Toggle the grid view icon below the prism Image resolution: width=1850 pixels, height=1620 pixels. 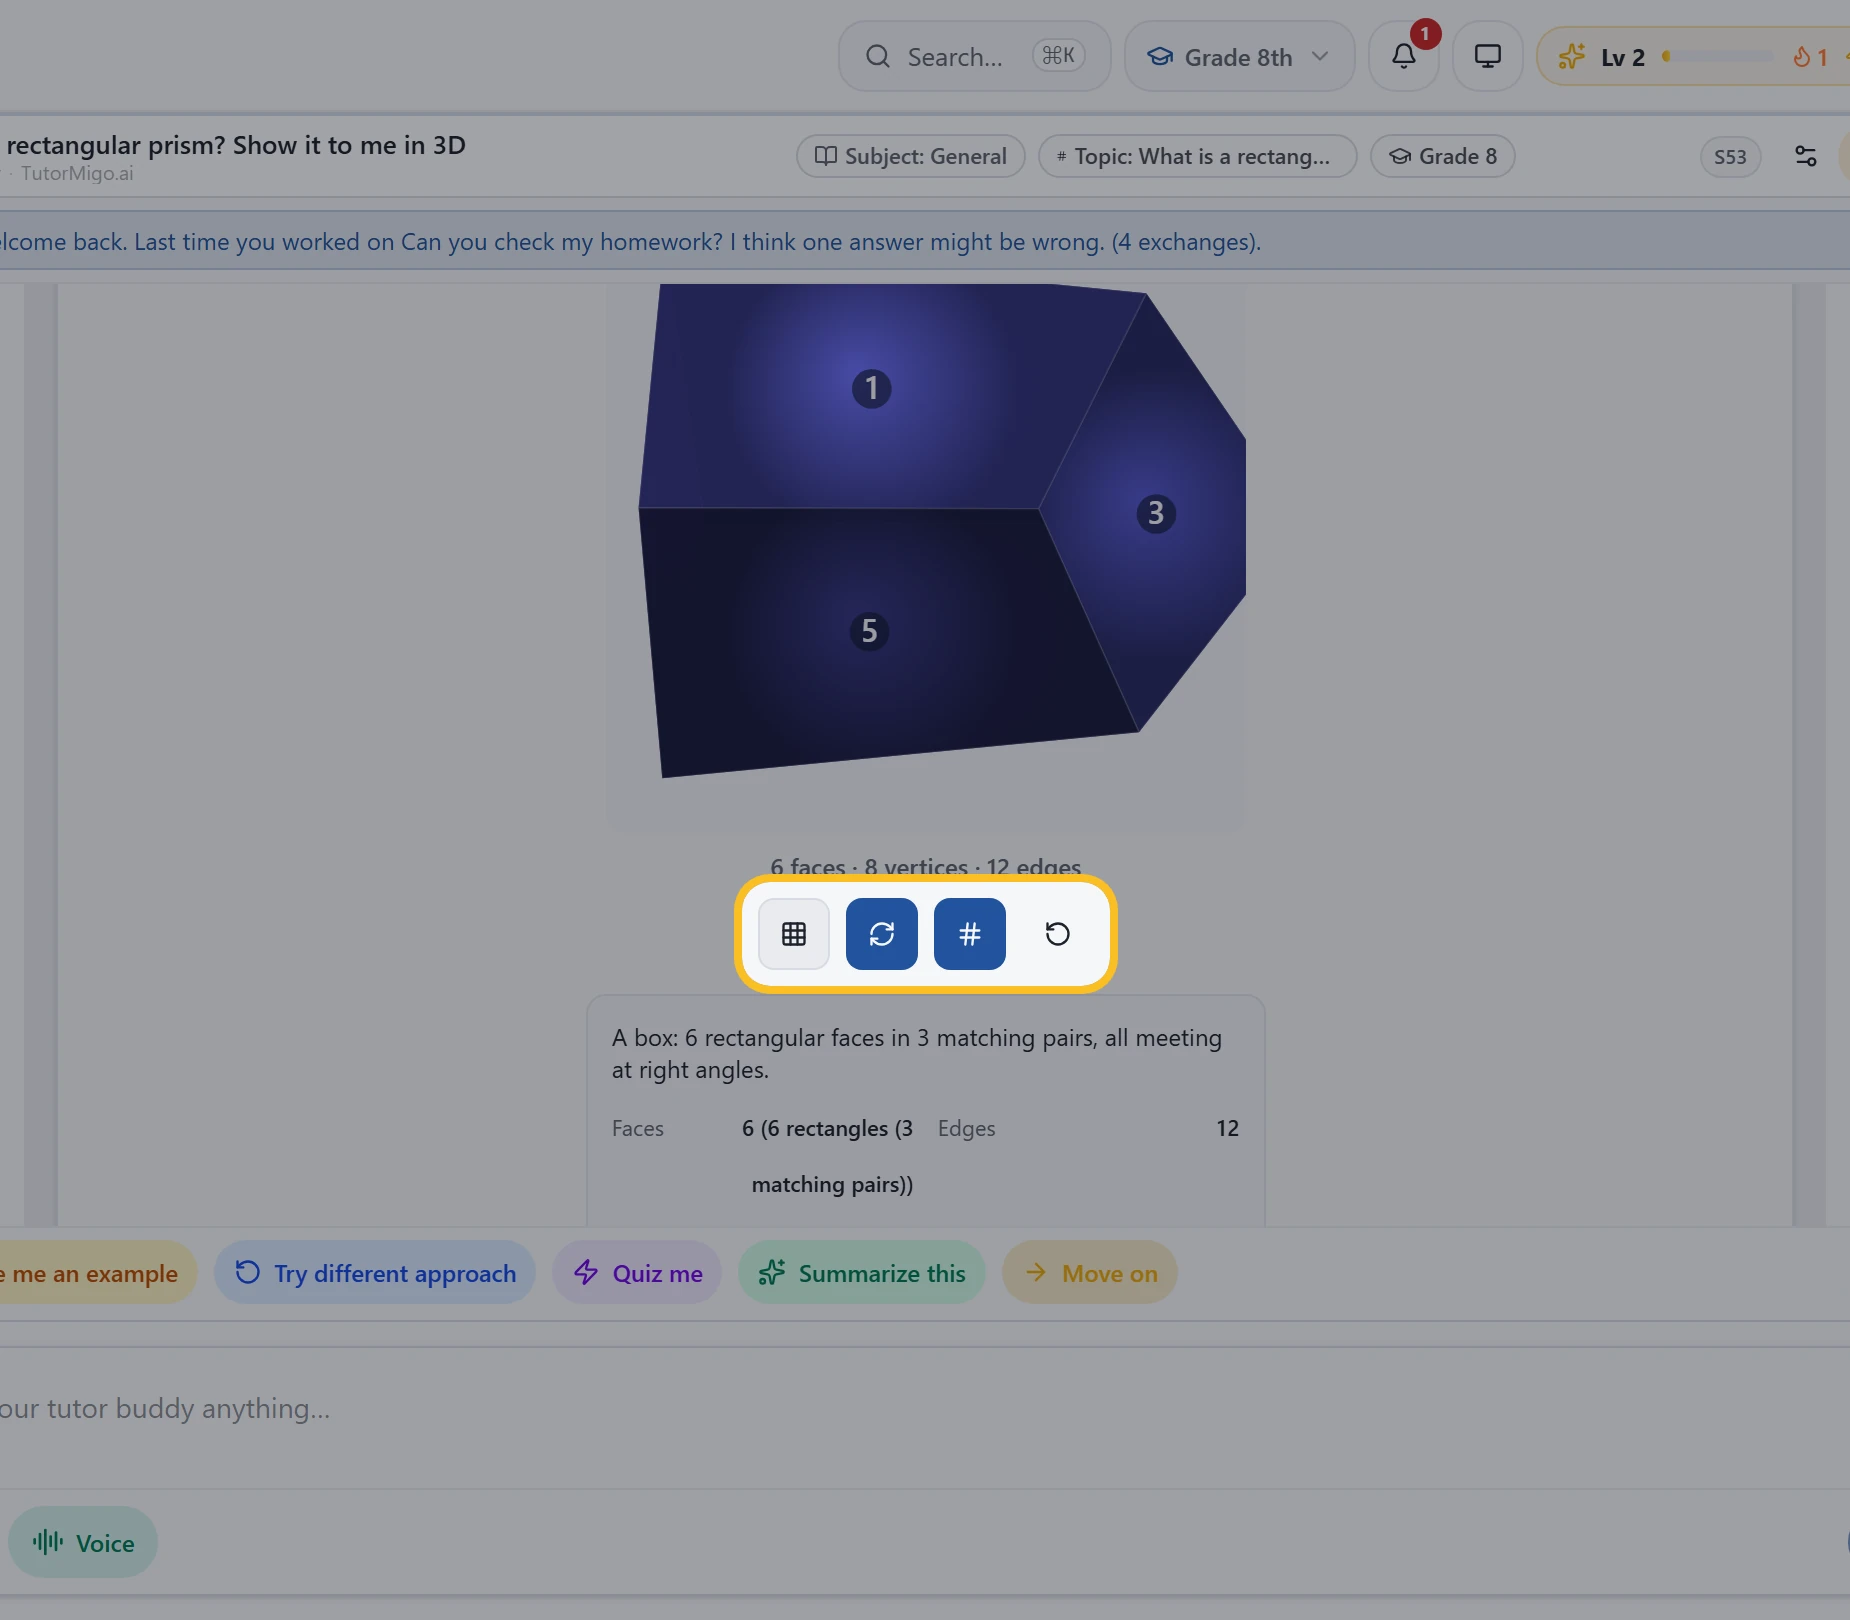point(794,934)
